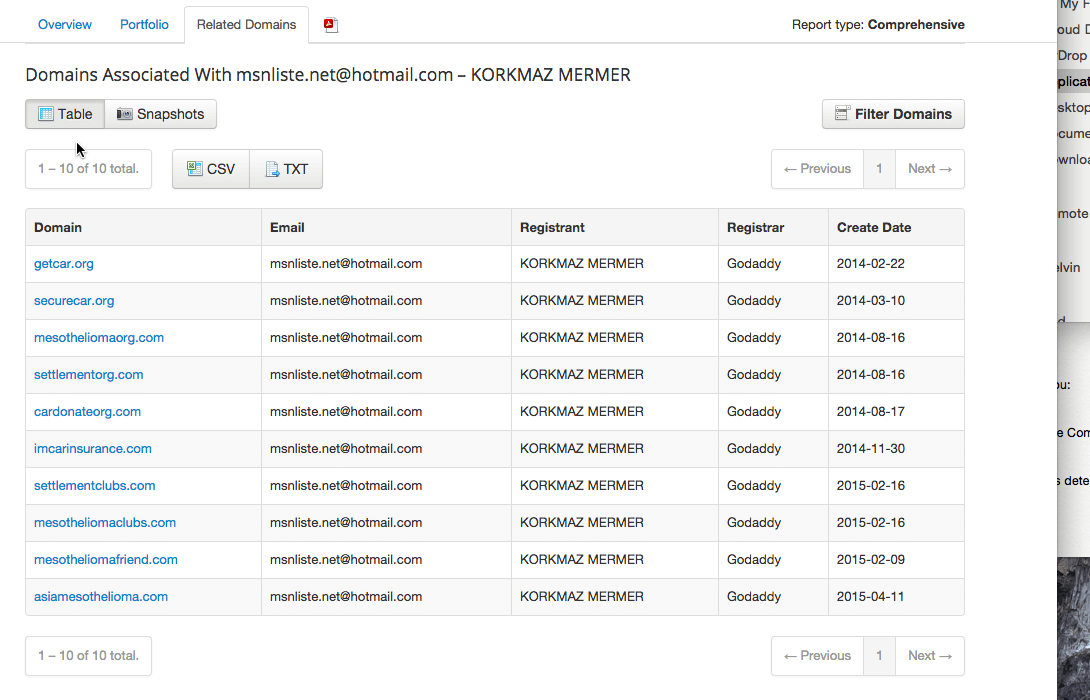Select page 1 in the pagination control
Image resolution: width=1090 pixels, height=700 pixels.
click(878, 168)
